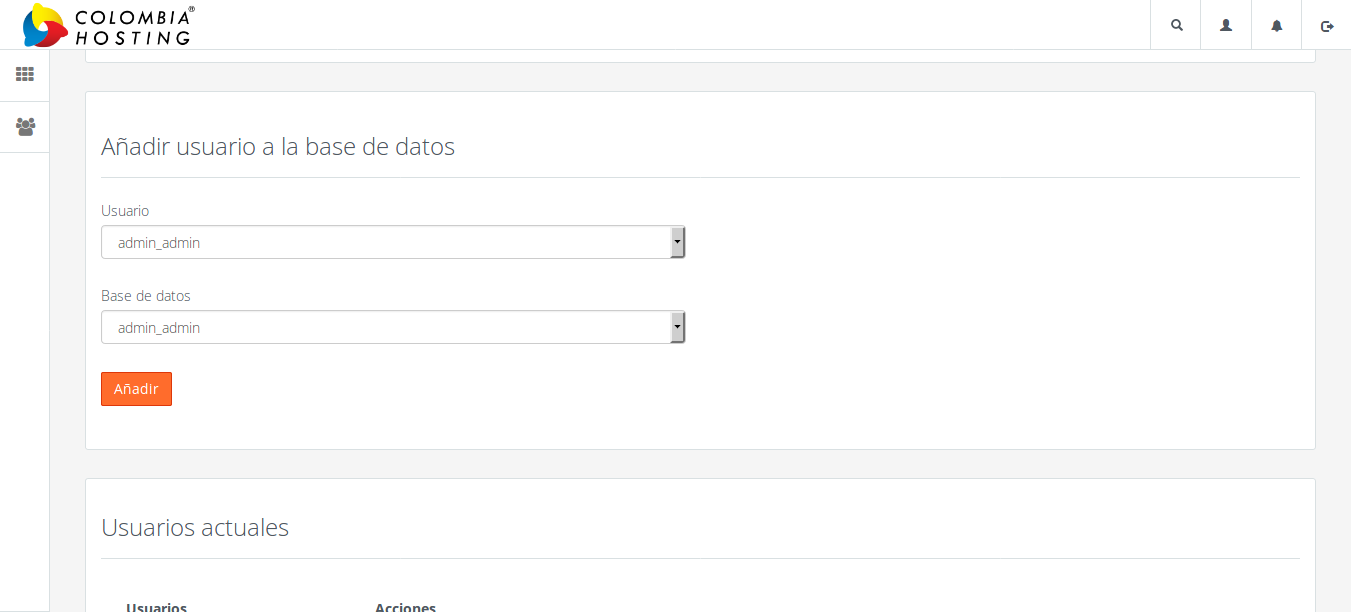Open the grid apps icon in sidebar
Viewport: 1351px width, 612px height.
point(25,74)
